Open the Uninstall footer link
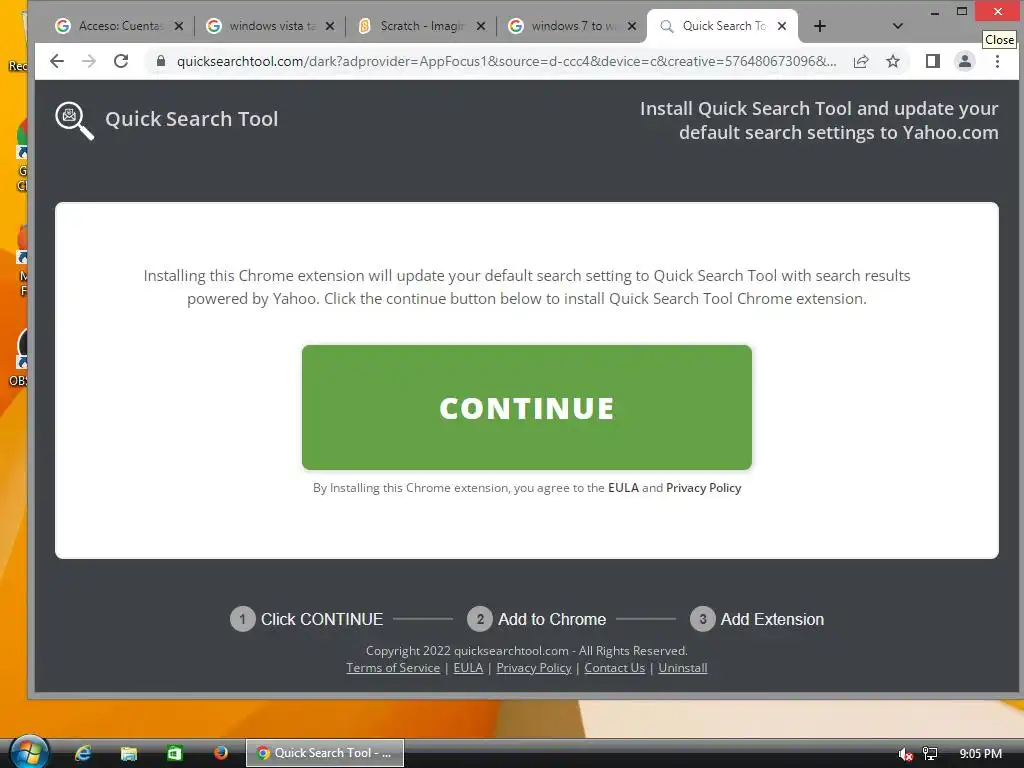Screen dimensions: 1024x768 click(682, 667)
